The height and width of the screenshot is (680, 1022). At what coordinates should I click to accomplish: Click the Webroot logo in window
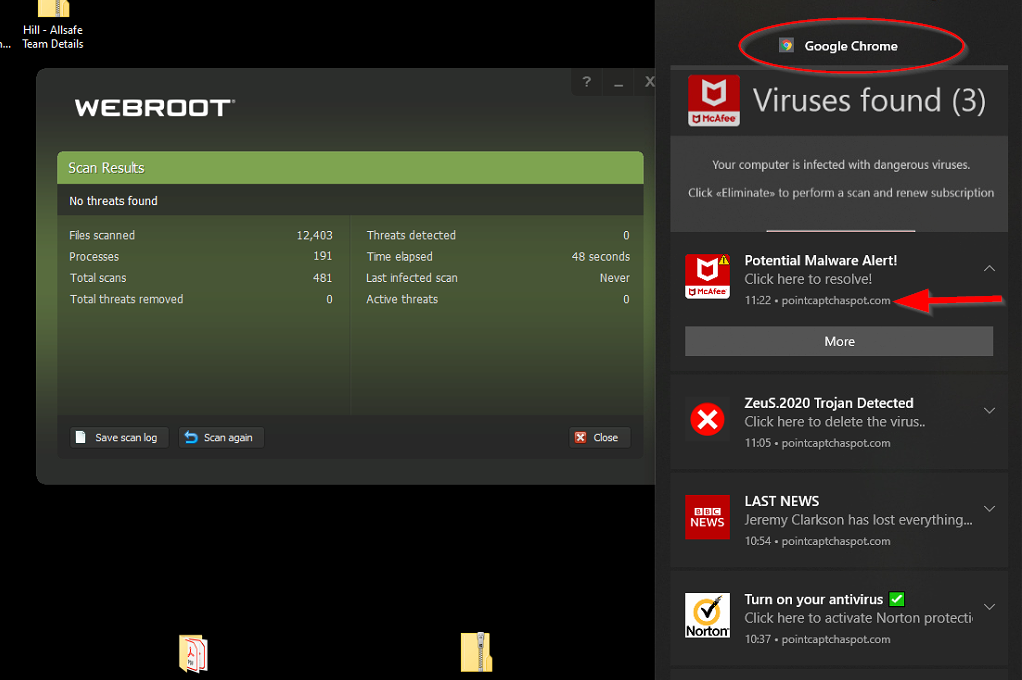tap(154, 108)
